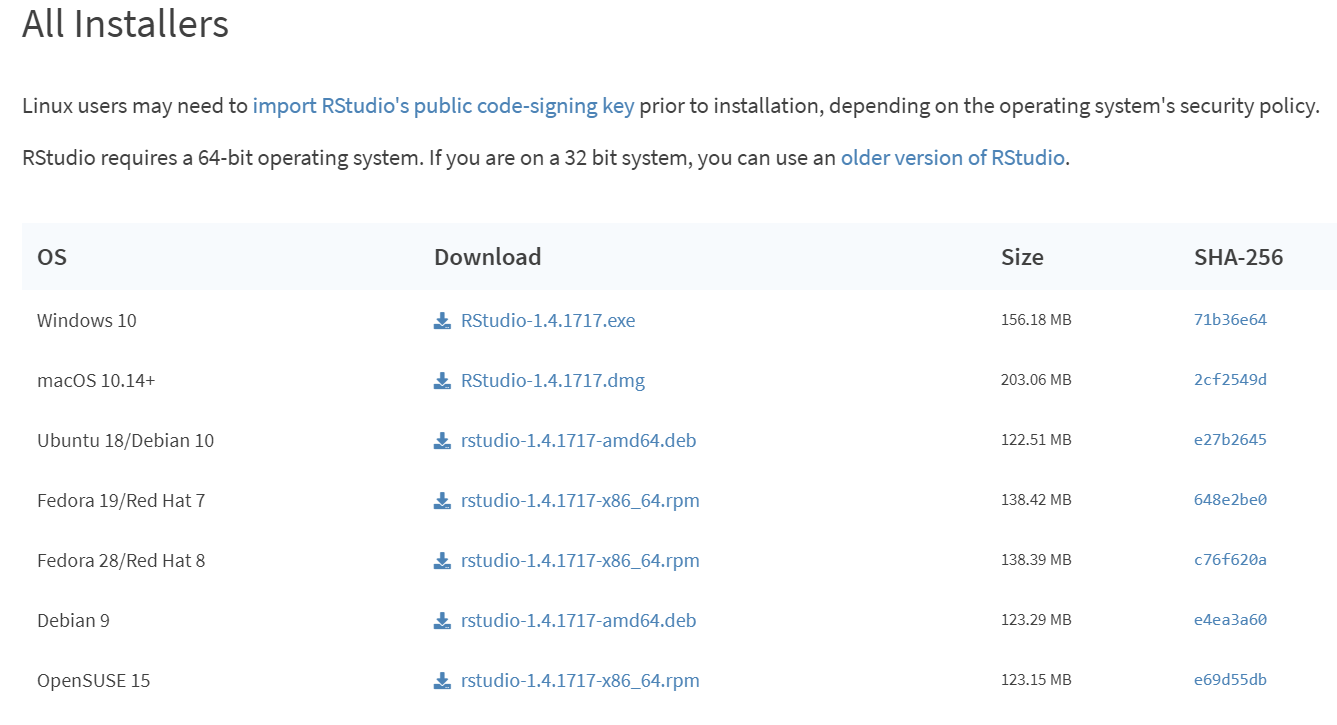The width and height of the screenshot is (1337, 725).
Task: Click SHA-256 hash e27b2645
Action: coord(1230,440)
